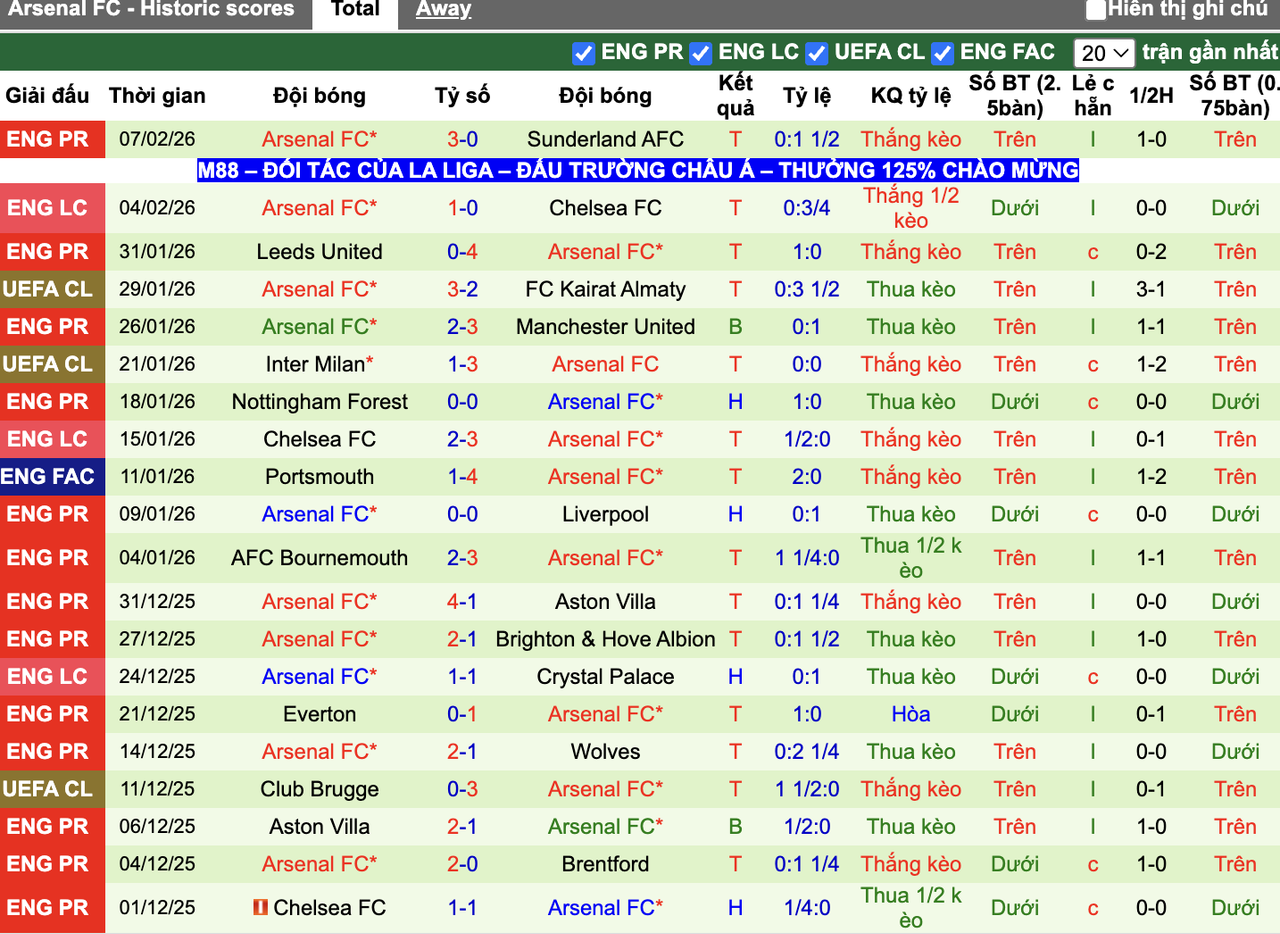Click the Giải đấu column header
This screenshot has height=934, width=1280.
[x=47, y=96]
